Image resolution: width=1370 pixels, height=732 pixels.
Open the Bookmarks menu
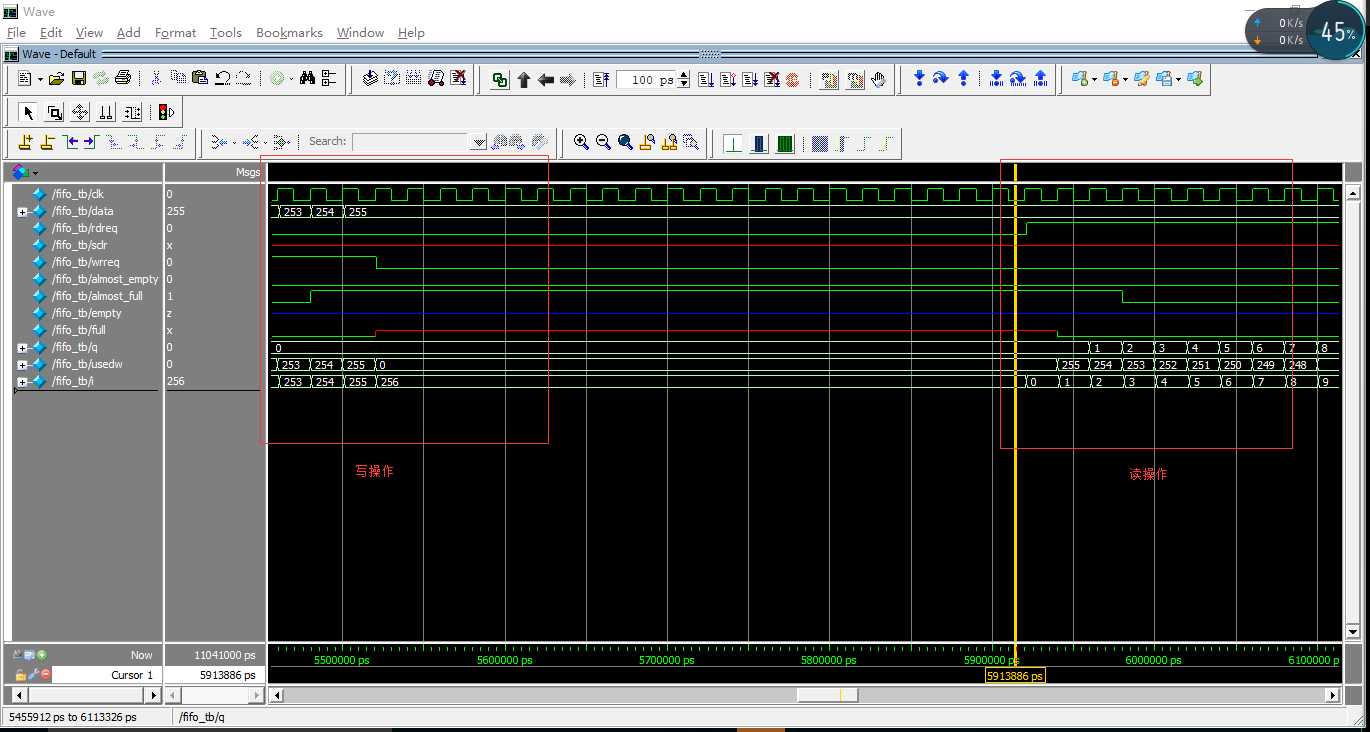[289, 32]
